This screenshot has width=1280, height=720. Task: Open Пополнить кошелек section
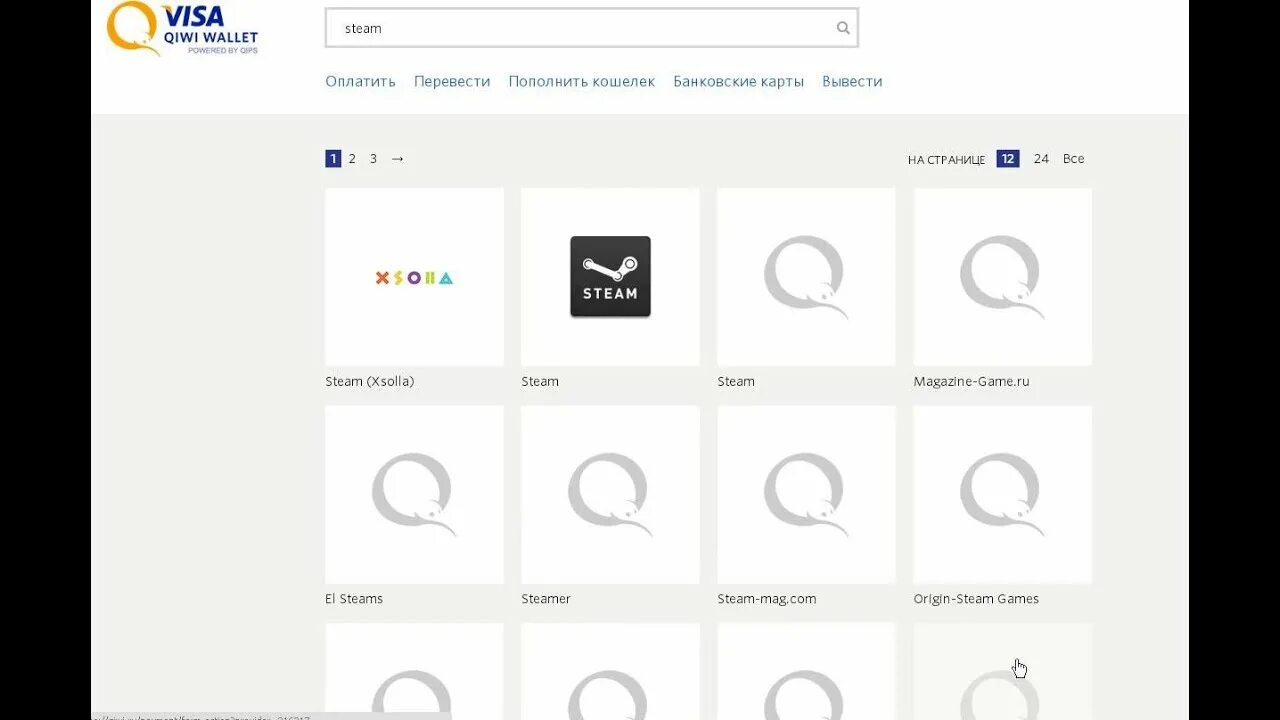(582, 82)
